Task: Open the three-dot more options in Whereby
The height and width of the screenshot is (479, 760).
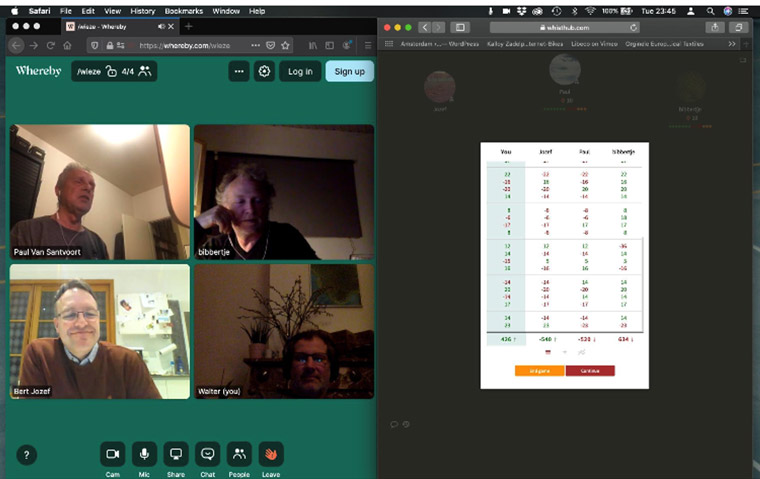Action: pos(239,71)
